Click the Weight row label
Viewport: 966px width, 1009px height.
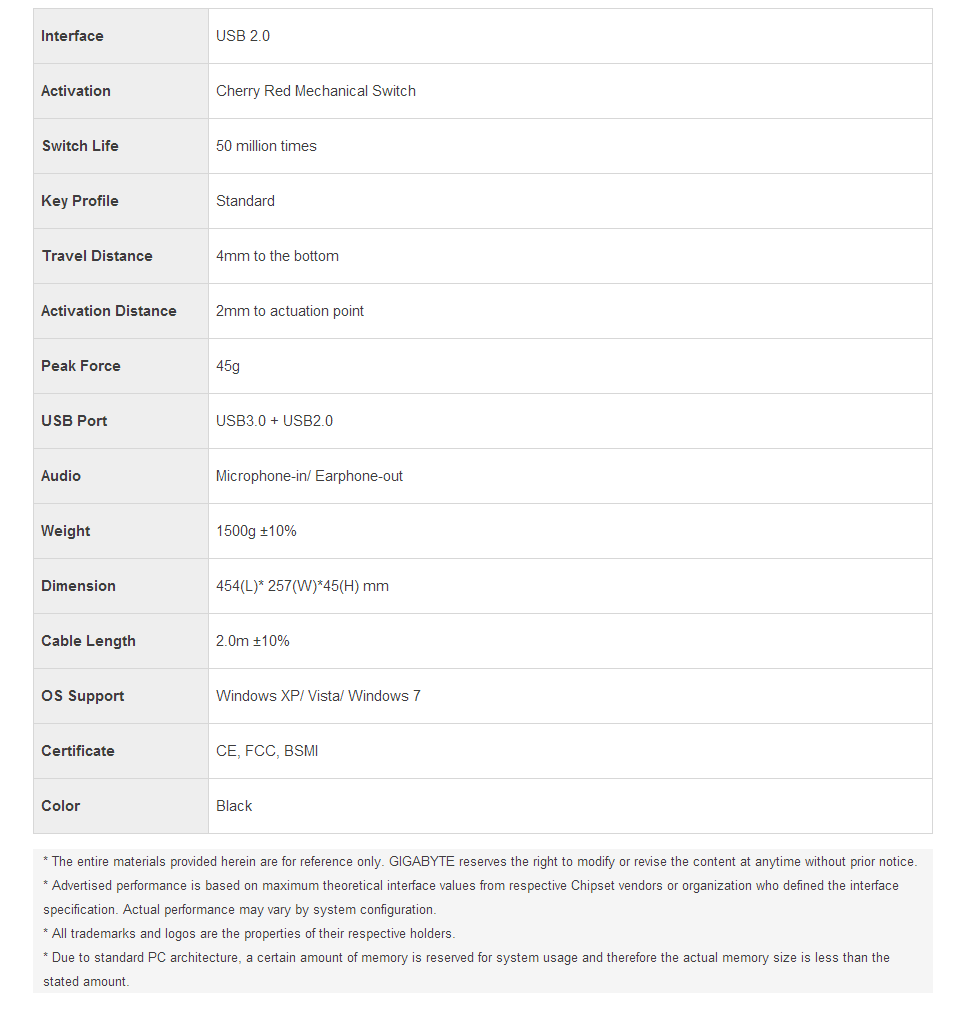coord(66,531)
